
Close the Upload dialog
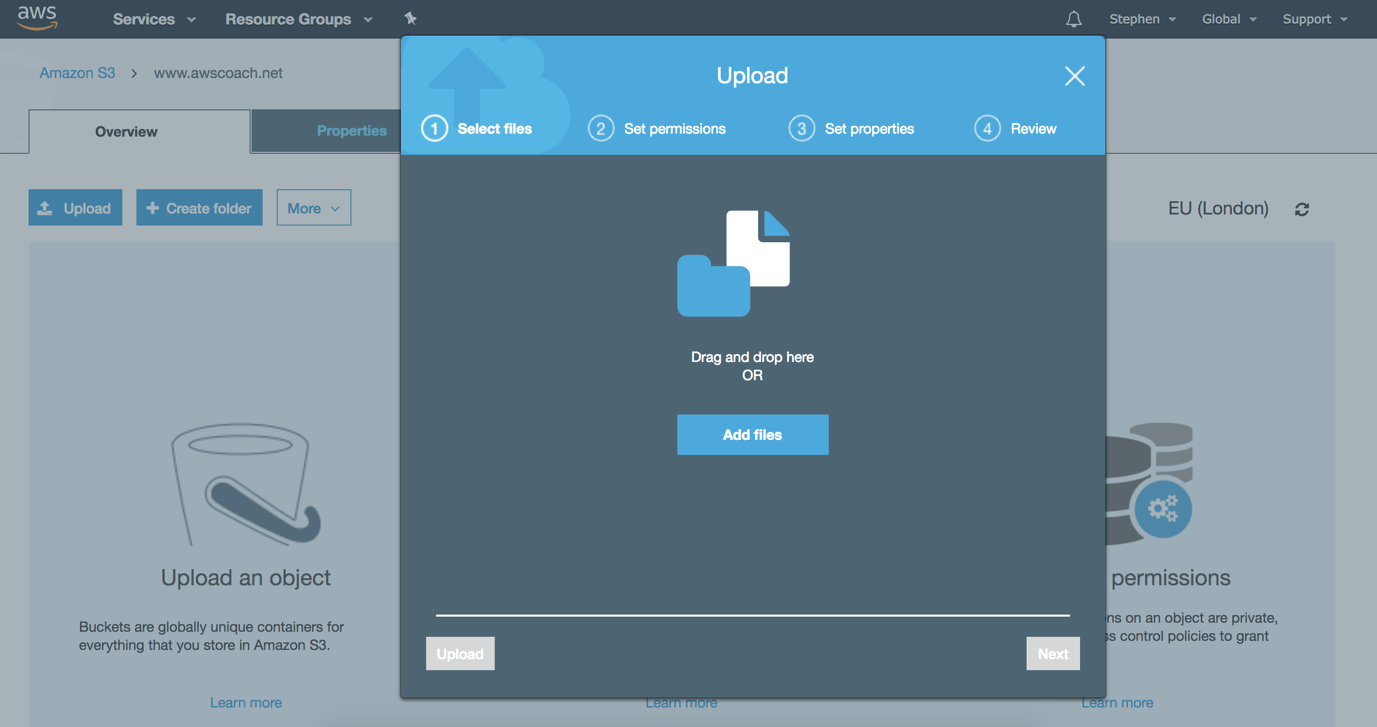1075,76
